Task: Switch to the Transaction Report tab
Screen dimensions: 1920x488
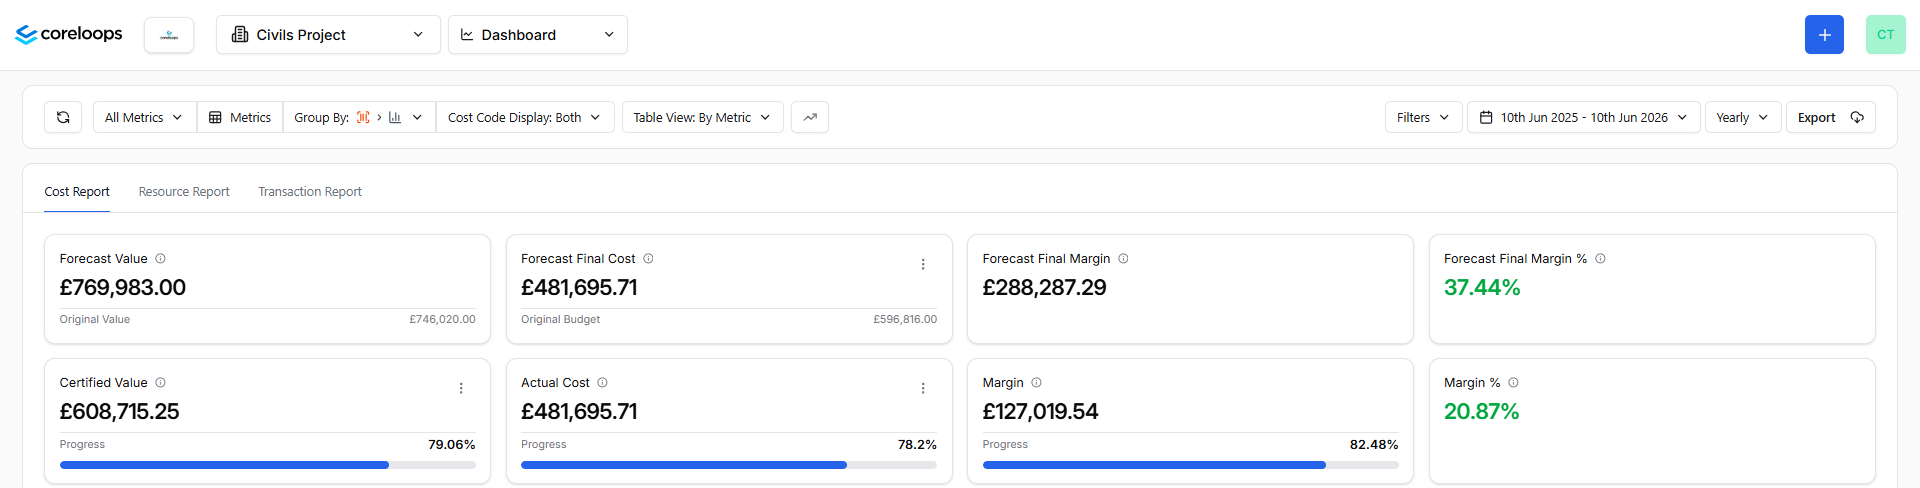Action: coord(310,192)
